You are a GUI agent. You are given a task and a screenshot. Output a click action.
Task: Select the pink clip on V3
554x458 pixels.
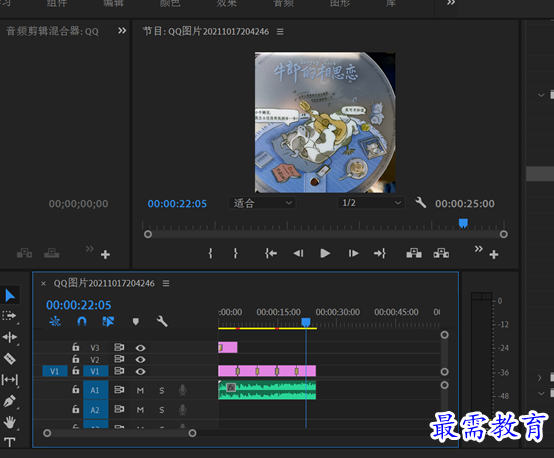(x=228, y=347)
